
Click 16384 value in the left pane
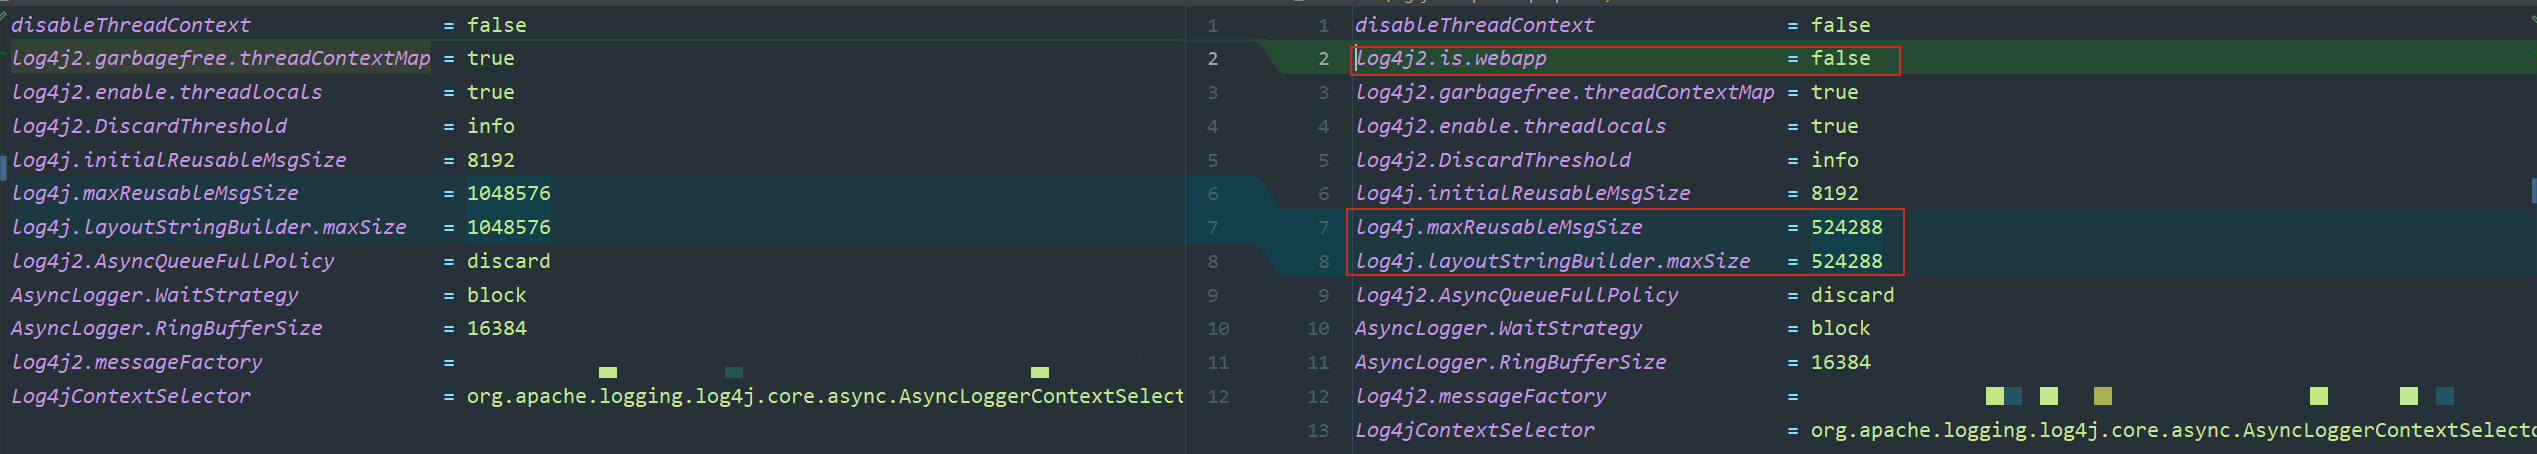click(496, 329)
